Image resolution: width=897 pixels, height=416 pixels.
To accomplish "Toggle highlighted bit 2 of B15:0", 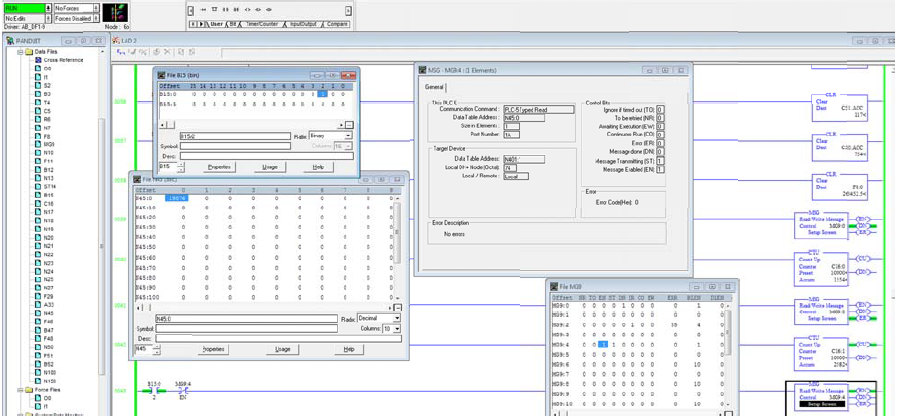I will click(323, 93).
